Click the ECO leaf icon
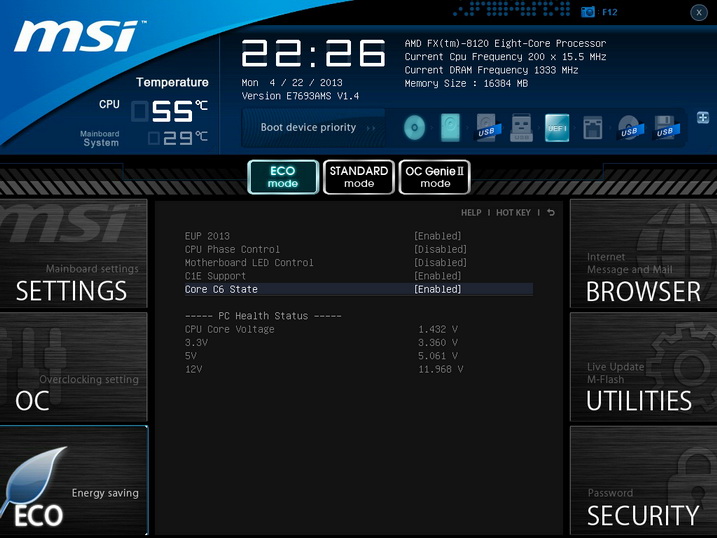The width and height of the screenshot is (717, 538). 33,478
